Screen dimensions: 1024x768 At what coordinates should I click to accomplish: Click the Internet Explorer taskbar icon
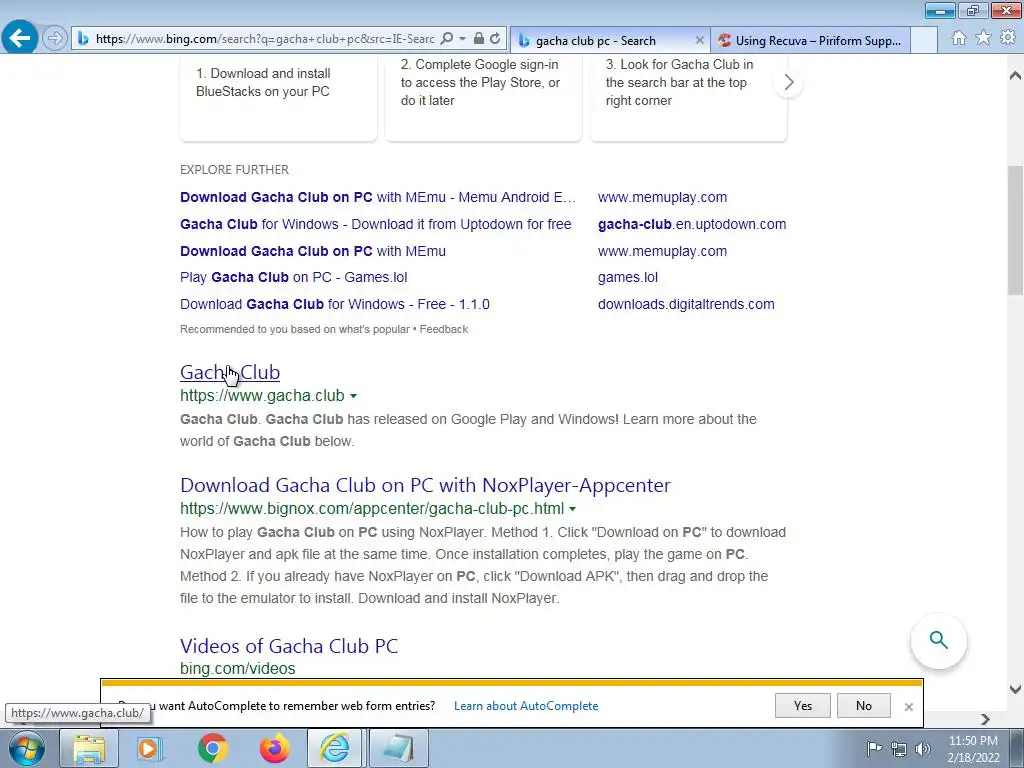(x=334, y=748)
